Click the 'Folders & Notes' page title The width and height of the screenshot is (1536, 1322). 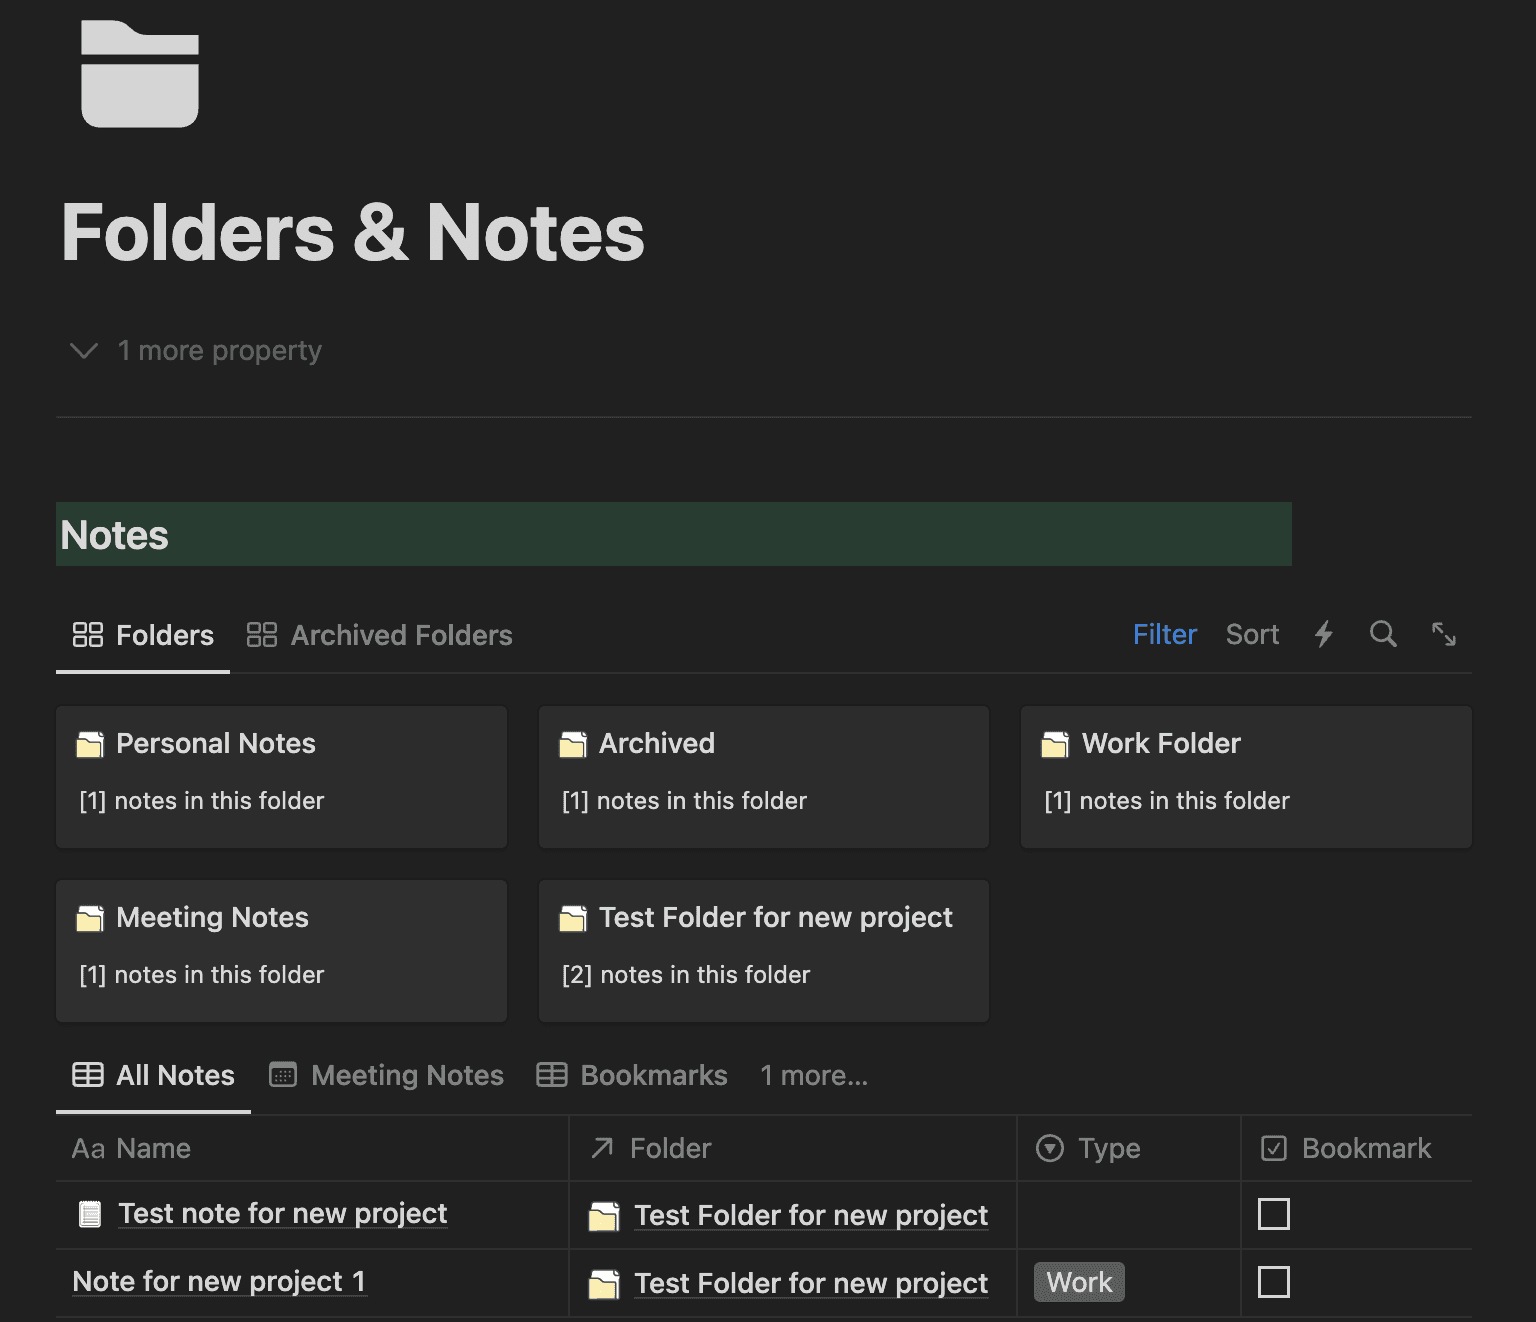(x=353, y=233)
